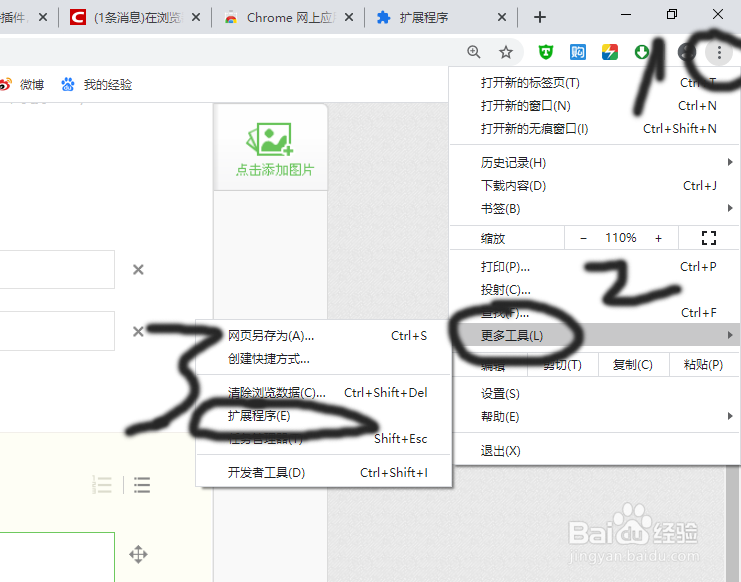Click the bulleted list icon
This screenshot has width=741, height=582.
tap(142, 485)
